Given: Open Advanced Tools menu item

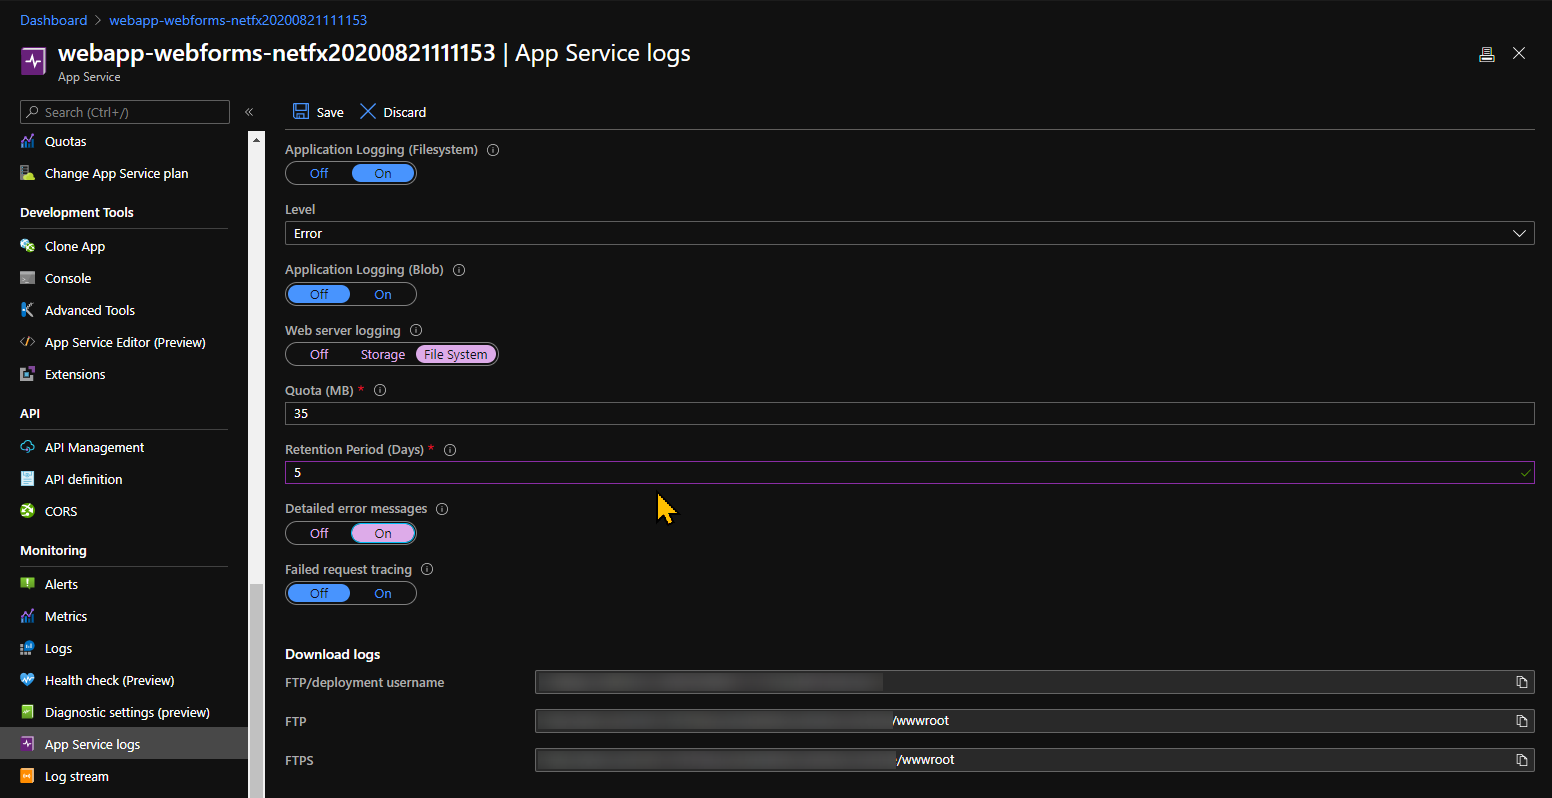Looking at the screenshot, I should click(x=89, y=310).
